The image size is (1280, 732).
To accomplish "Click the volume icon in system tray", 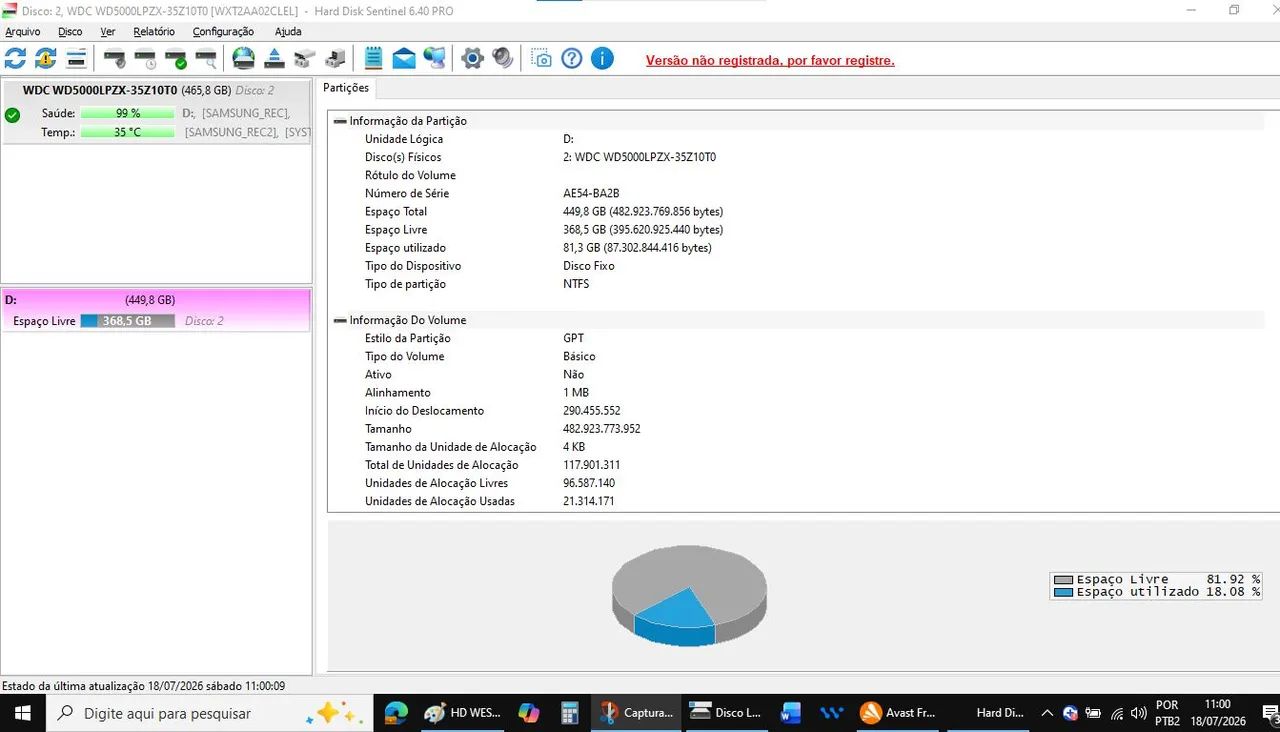I will click(1138, 713).
